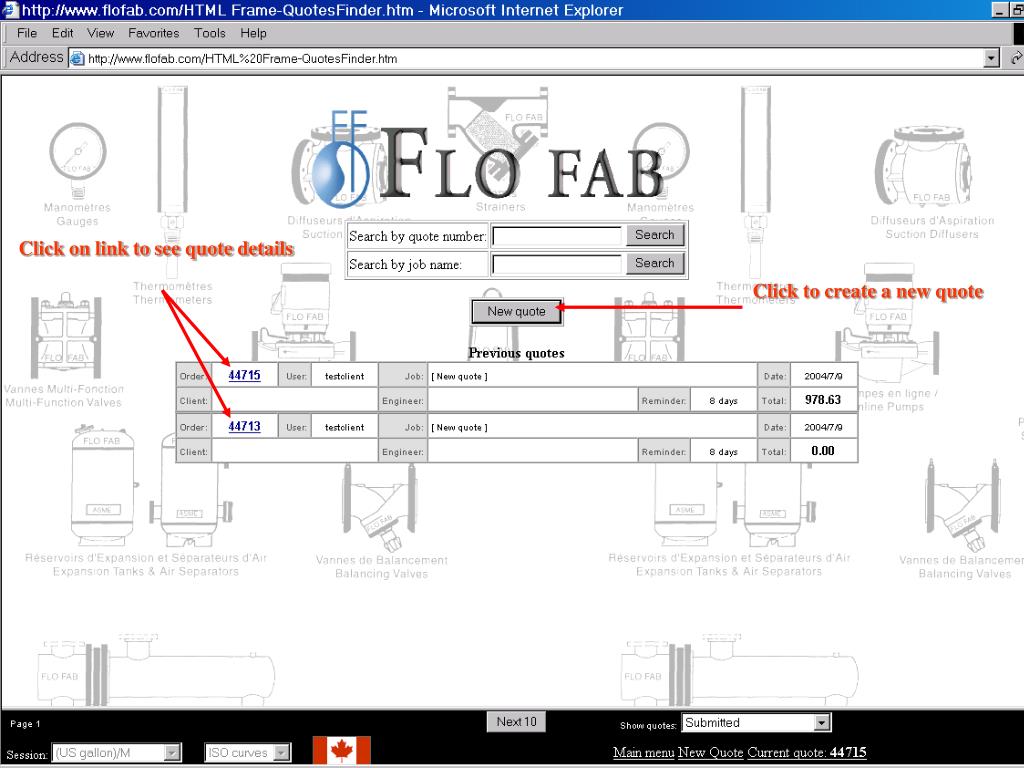
Task: Open the Favorites menu
Action: 153,33
